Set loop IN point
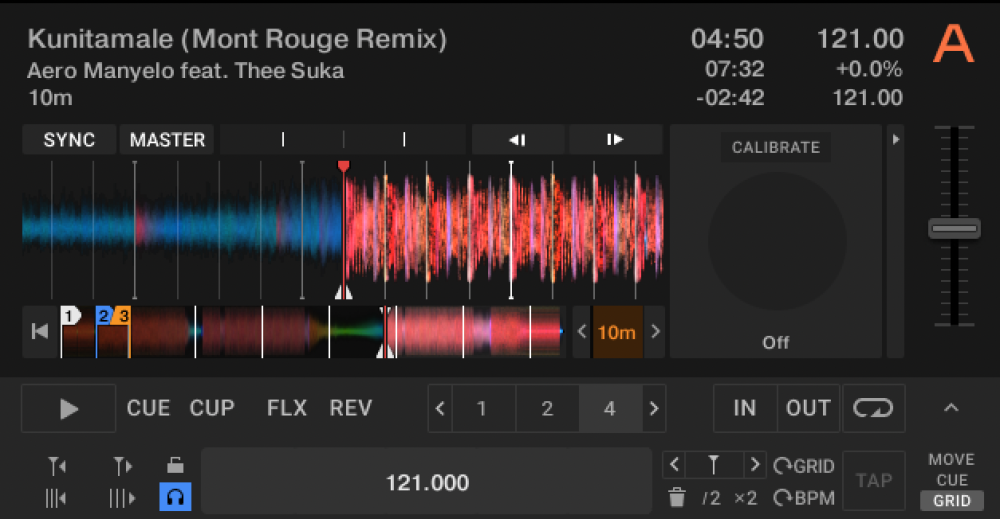Viewport: 1000px width, 519px height. [x=745, y=408]
